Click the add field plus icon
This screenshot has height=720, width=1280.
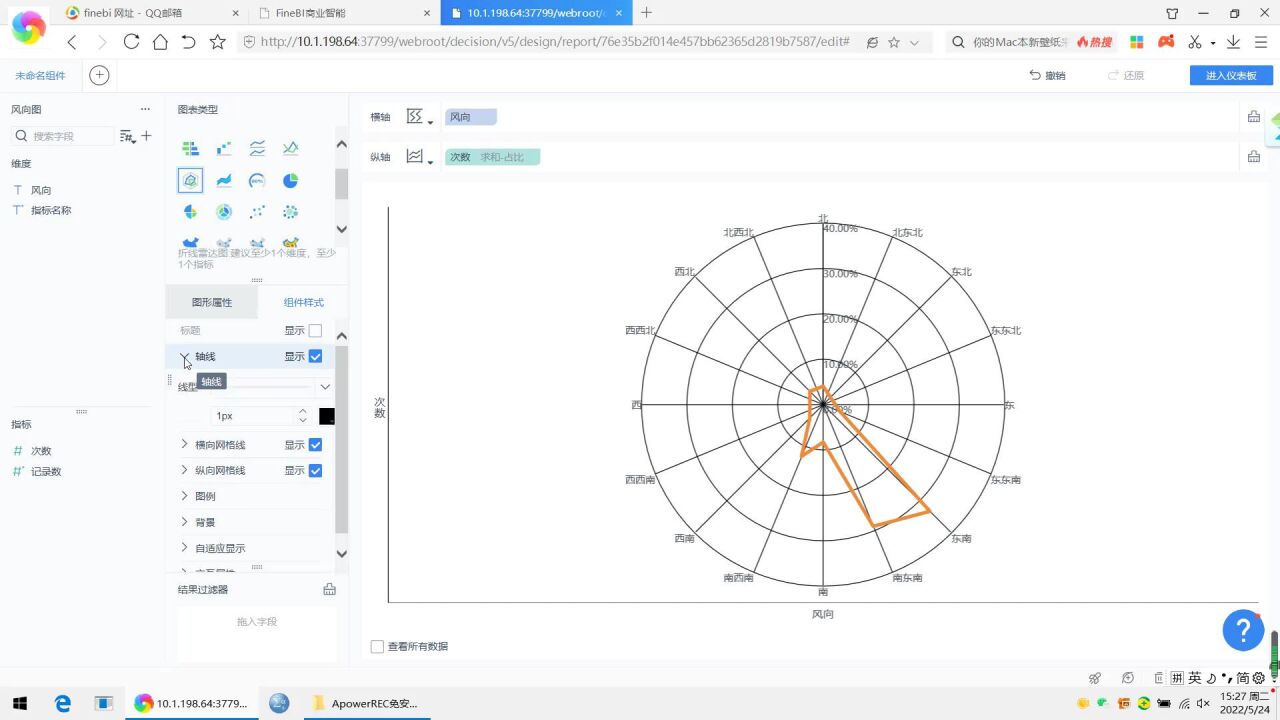coord(146,136)
